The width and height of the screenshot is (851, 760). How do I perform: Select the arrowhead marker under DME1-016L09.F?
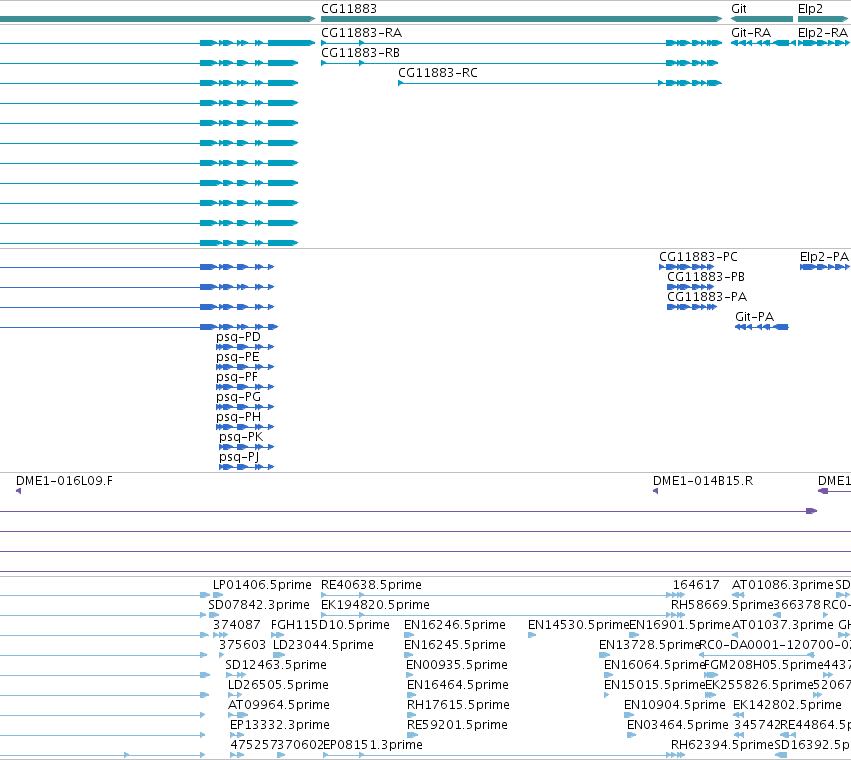tap(18, 491)
